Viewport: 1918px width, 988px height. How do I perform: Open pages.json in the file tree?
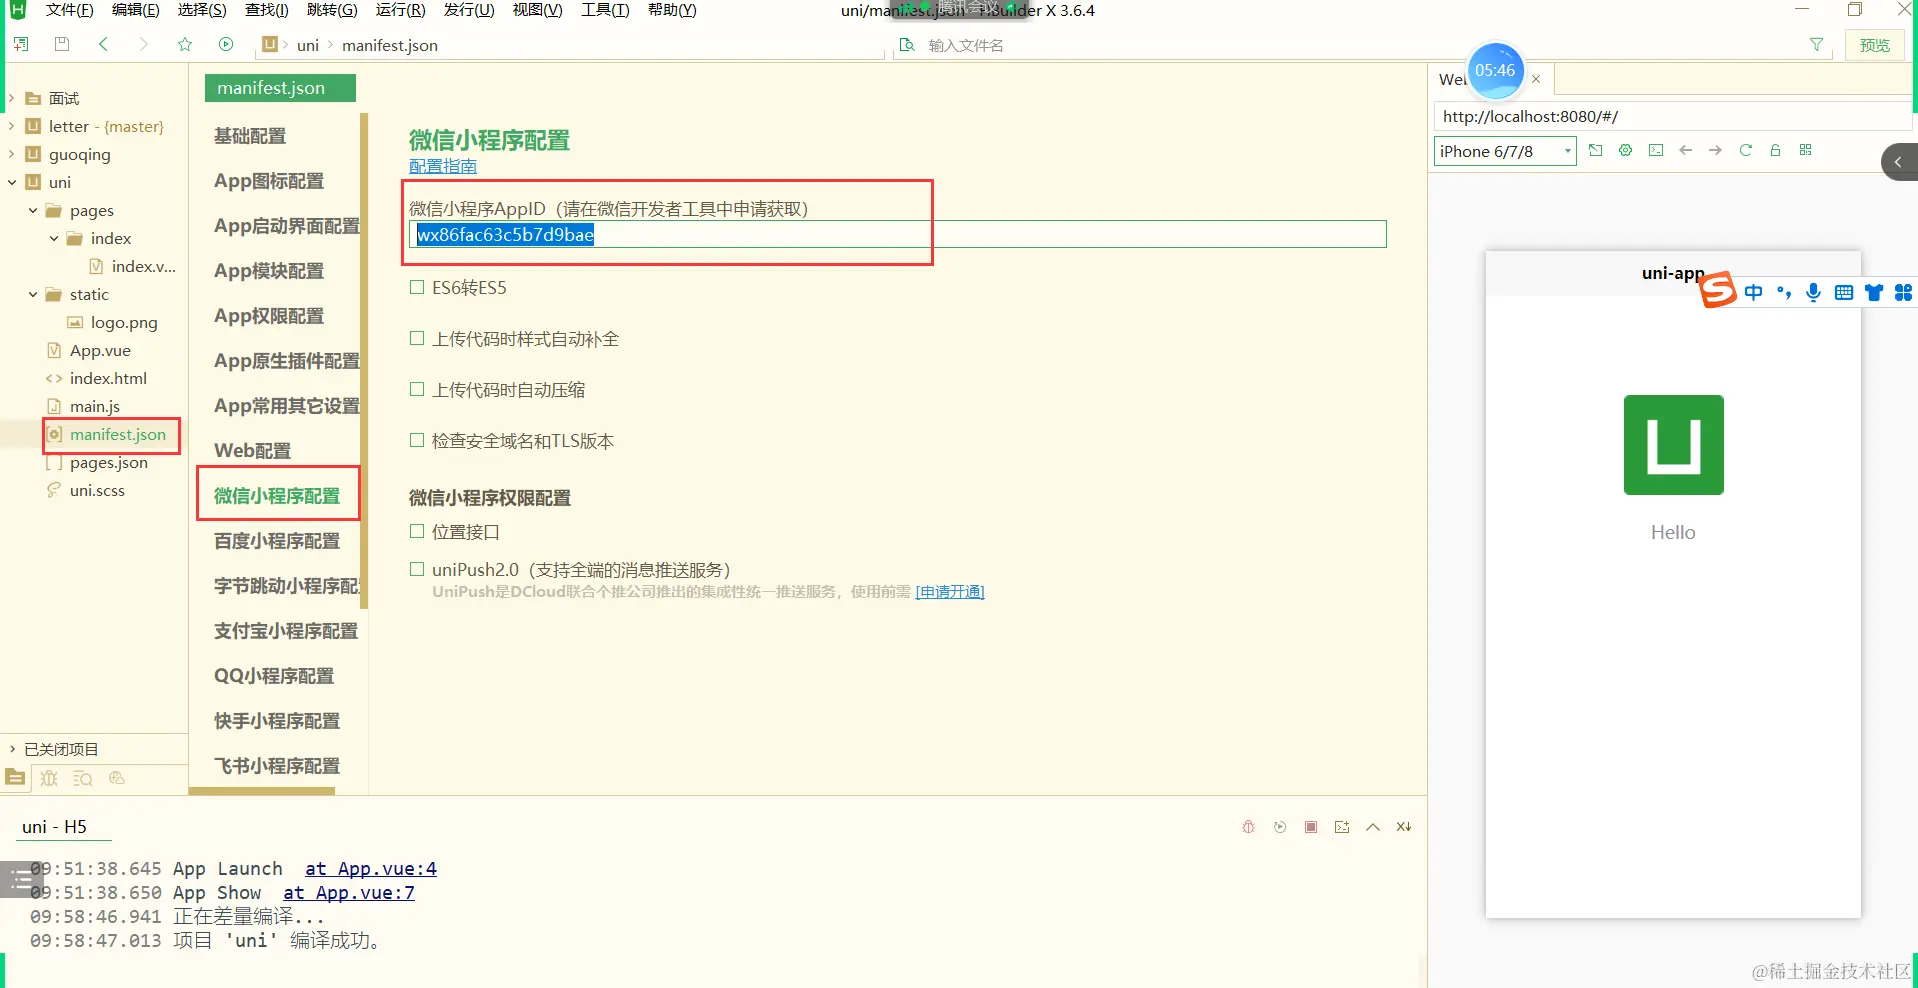tap(109, 462)
